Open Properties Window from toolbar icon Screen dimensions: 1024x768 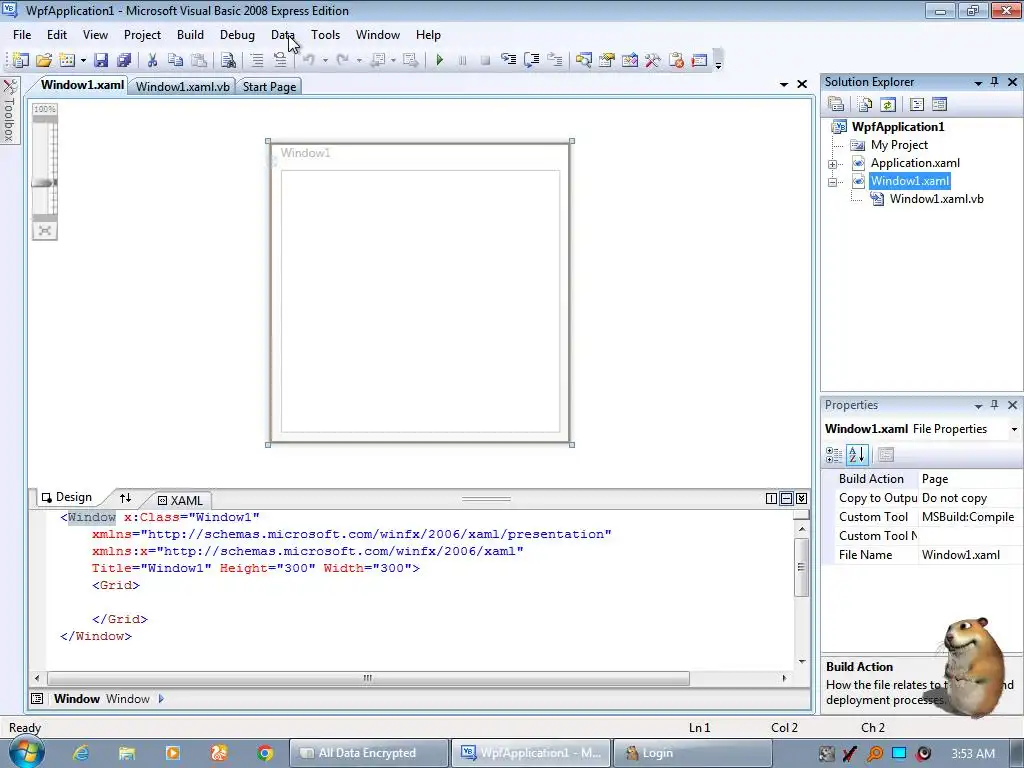607,61
